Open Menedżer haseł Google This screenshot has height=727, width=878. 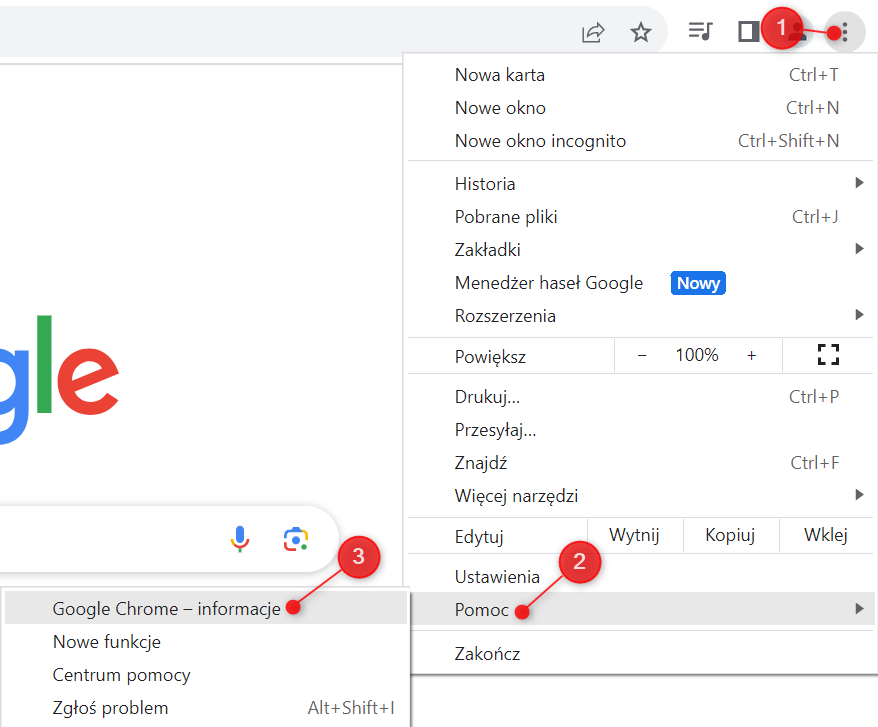(548, 283)
